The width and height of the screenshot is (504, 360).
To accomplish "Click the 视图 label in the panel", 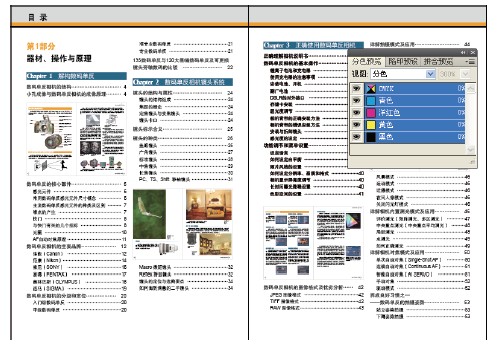I will point(359,74).
